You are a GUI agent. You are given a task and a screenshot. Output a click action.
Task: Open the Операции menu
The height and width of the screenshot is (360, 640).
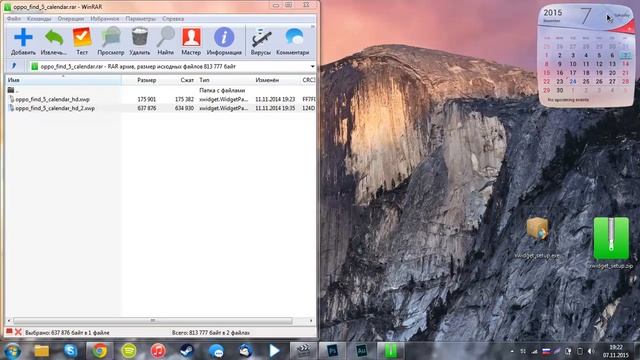(x=71, y=19)
